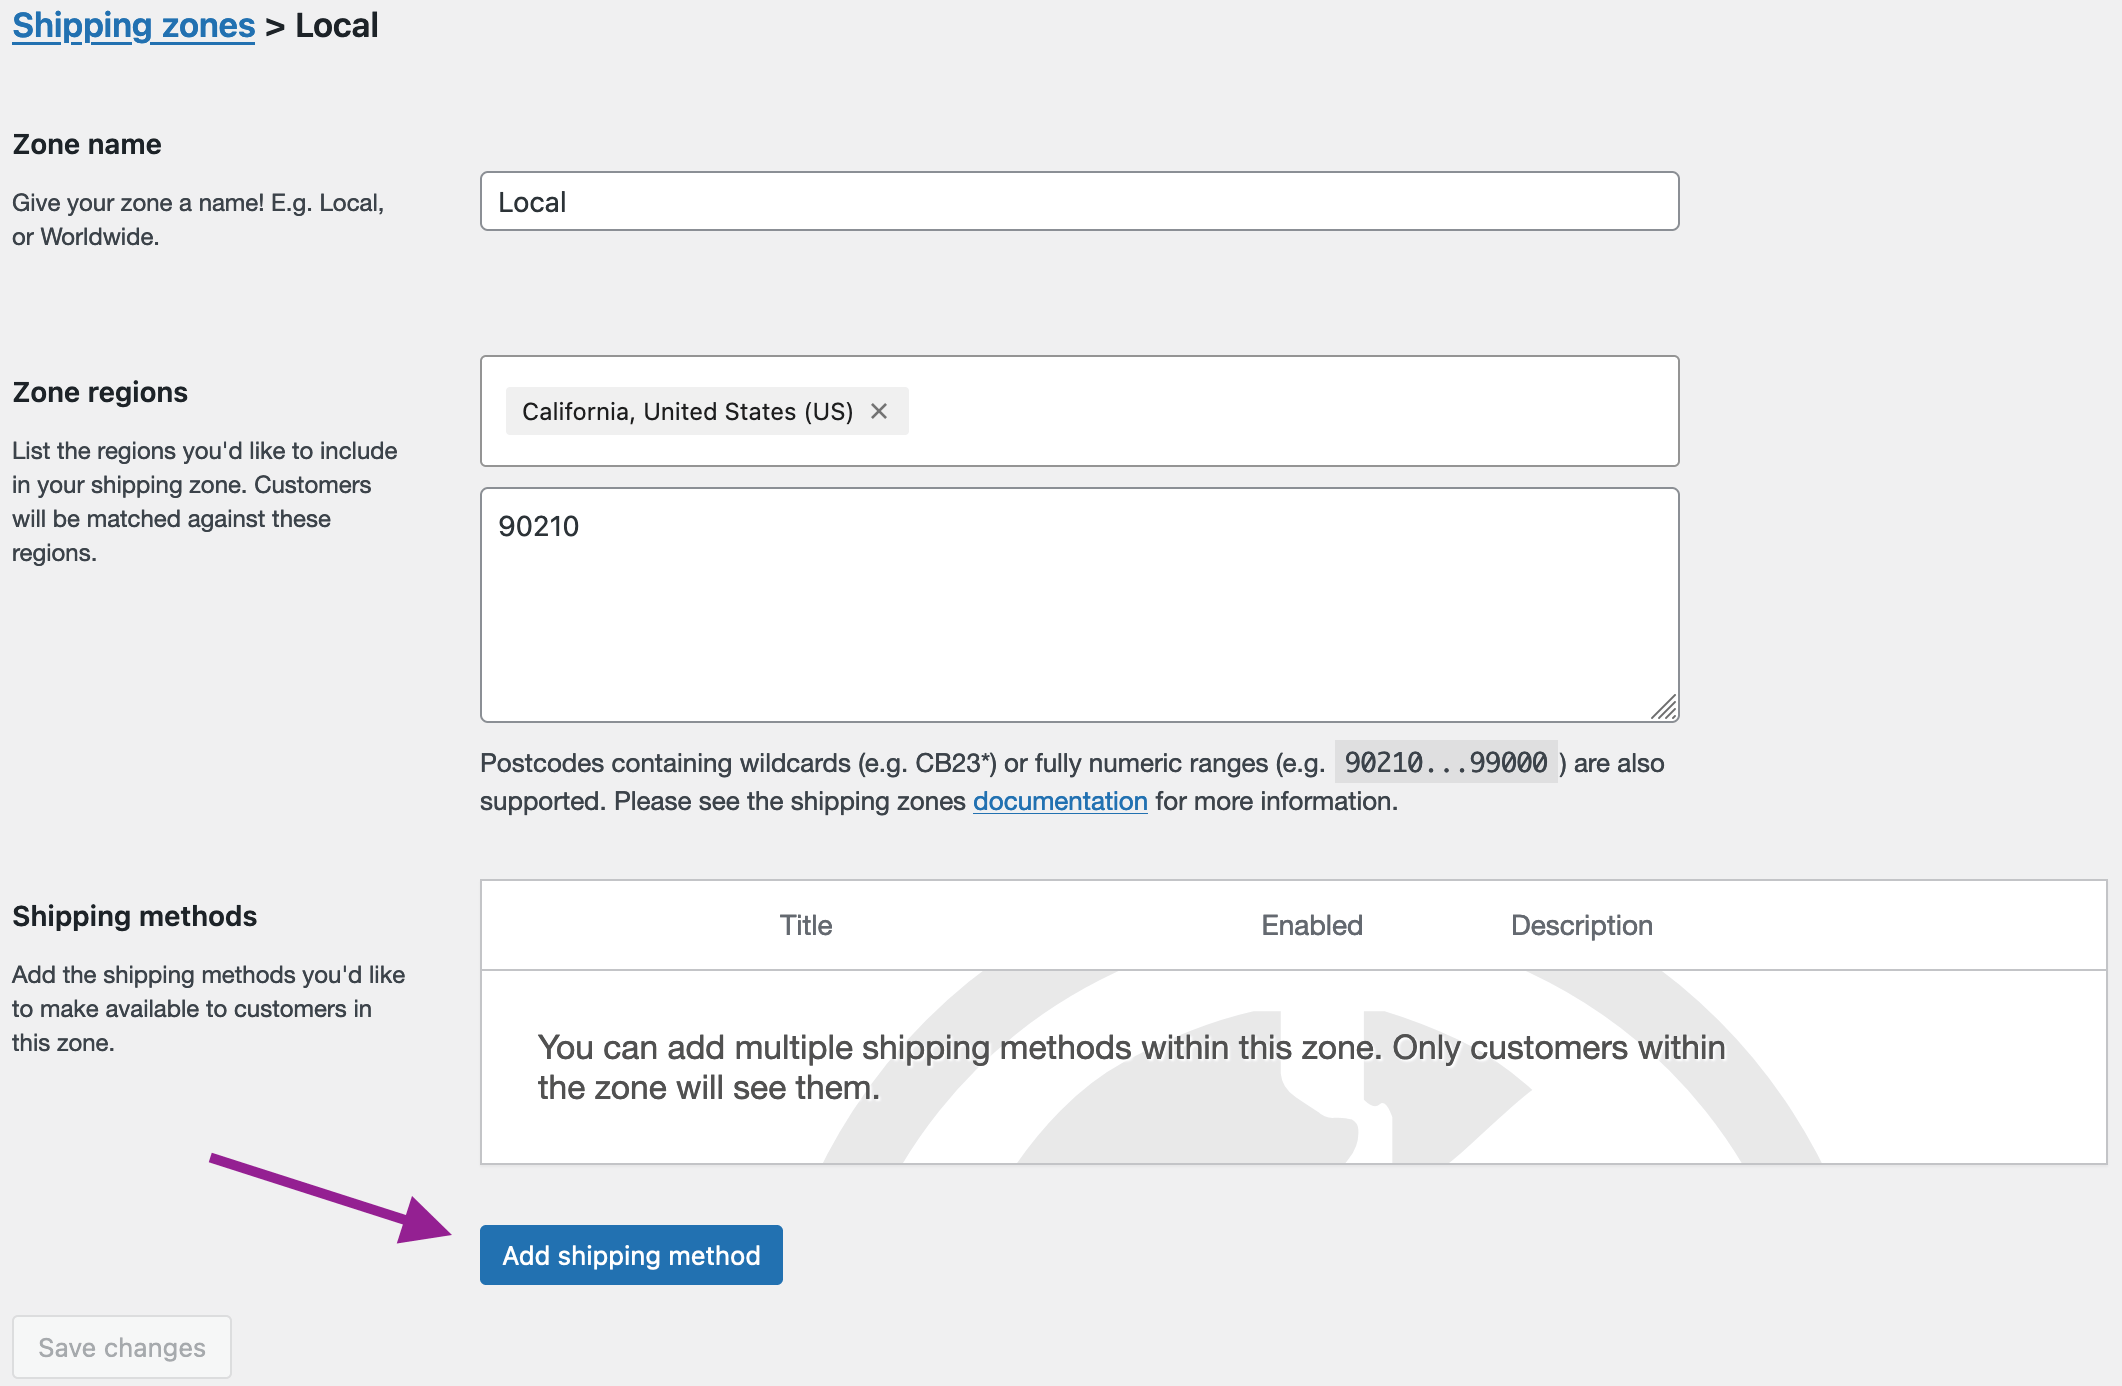Open the shipping zones documentation link

(1059, 801)
